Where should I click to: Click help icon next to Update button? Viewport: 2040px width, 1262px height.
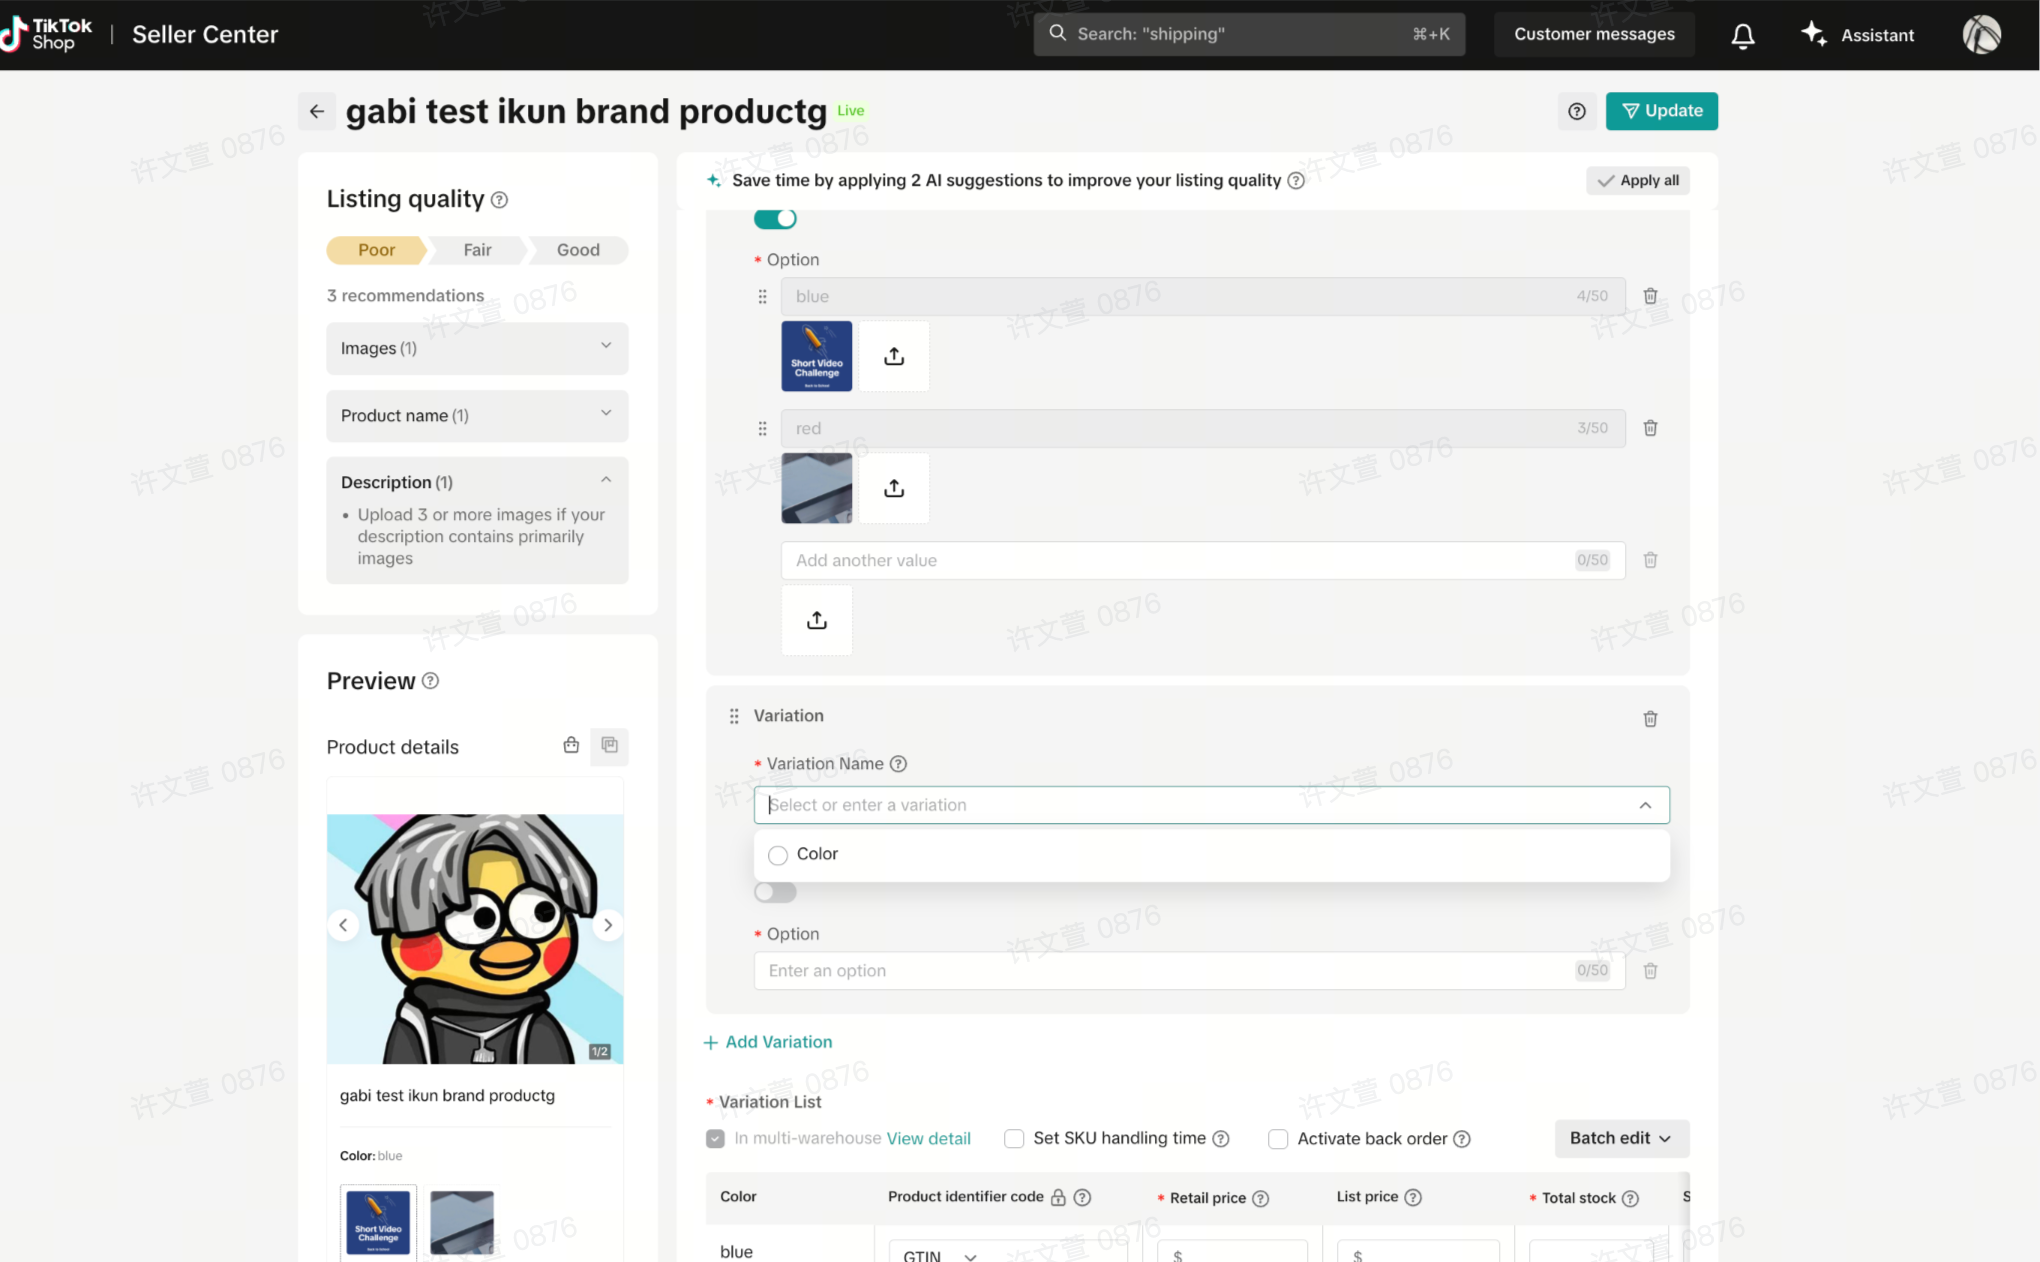click(x=1577, y=111)
